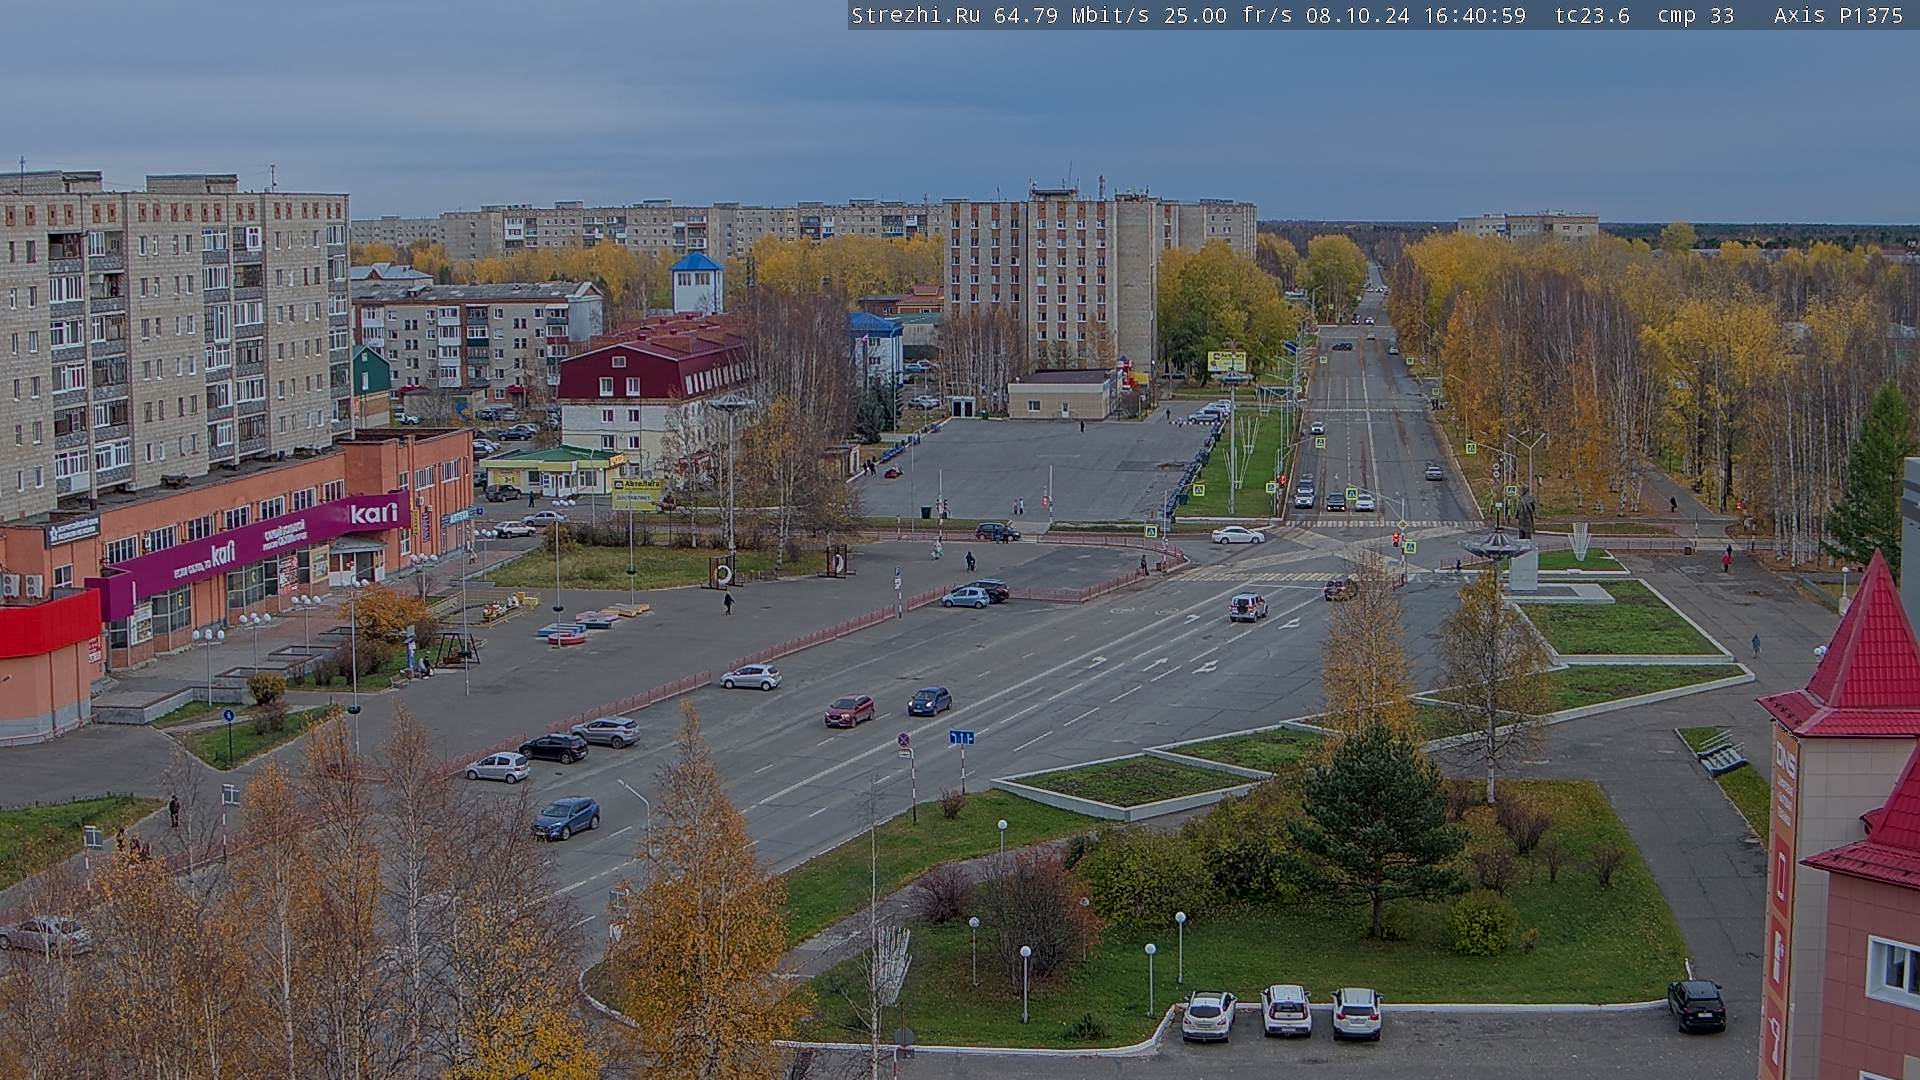
Task: Click the 16:40:59 time stamp
Action: [x=1474, y=15]
